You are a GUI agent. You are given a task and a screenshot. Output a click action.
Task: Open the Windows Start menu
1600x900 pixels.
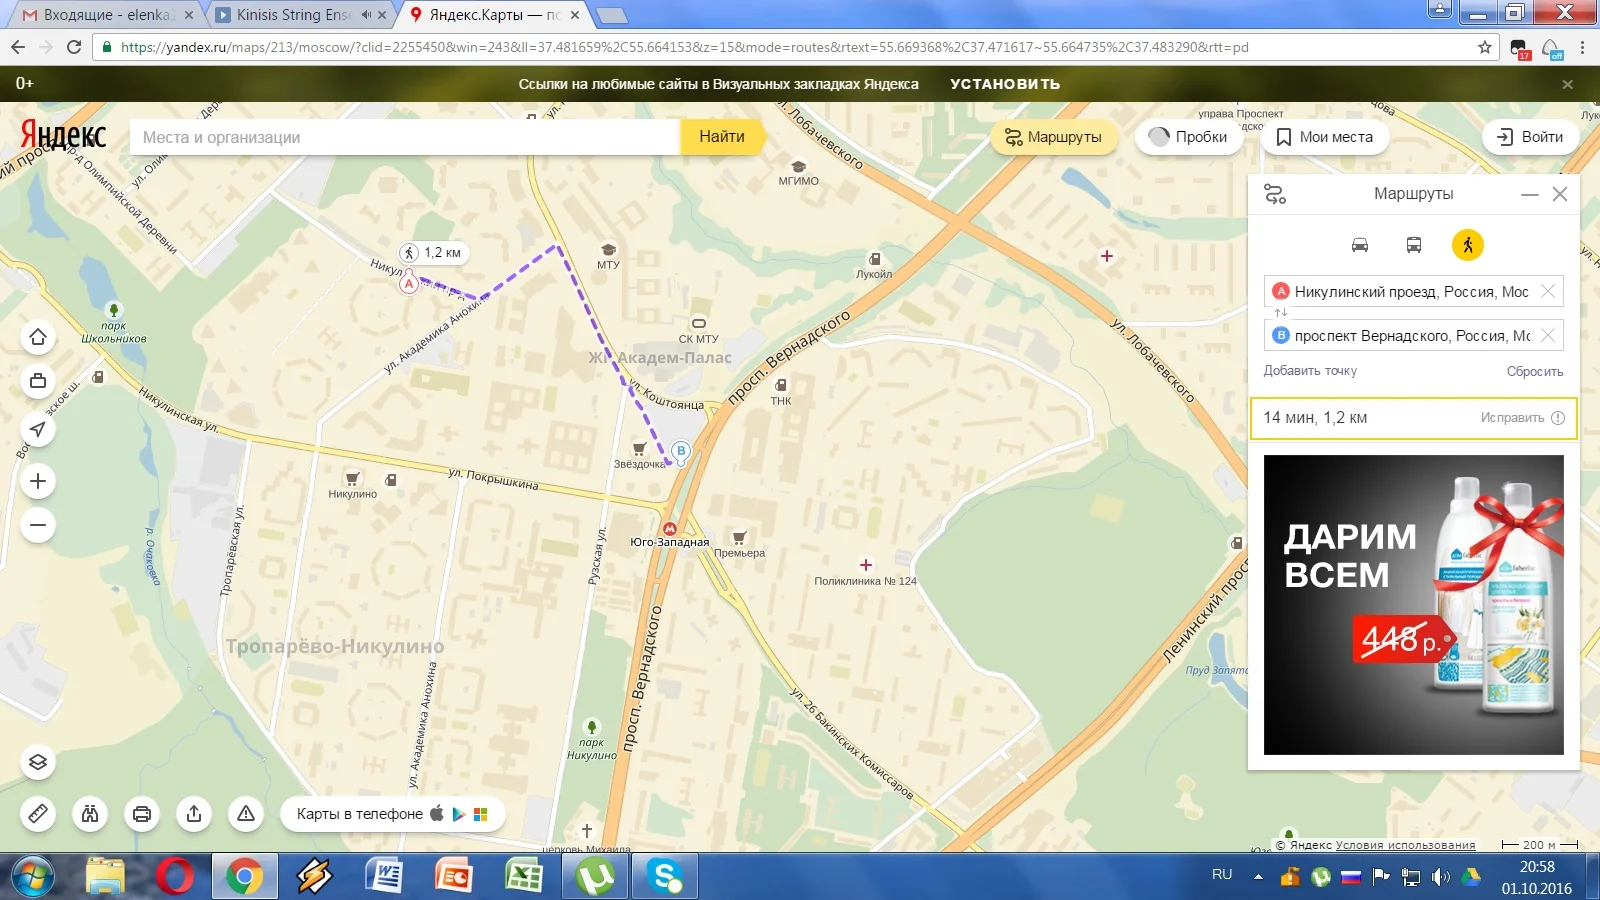click(x=33, y=877)
